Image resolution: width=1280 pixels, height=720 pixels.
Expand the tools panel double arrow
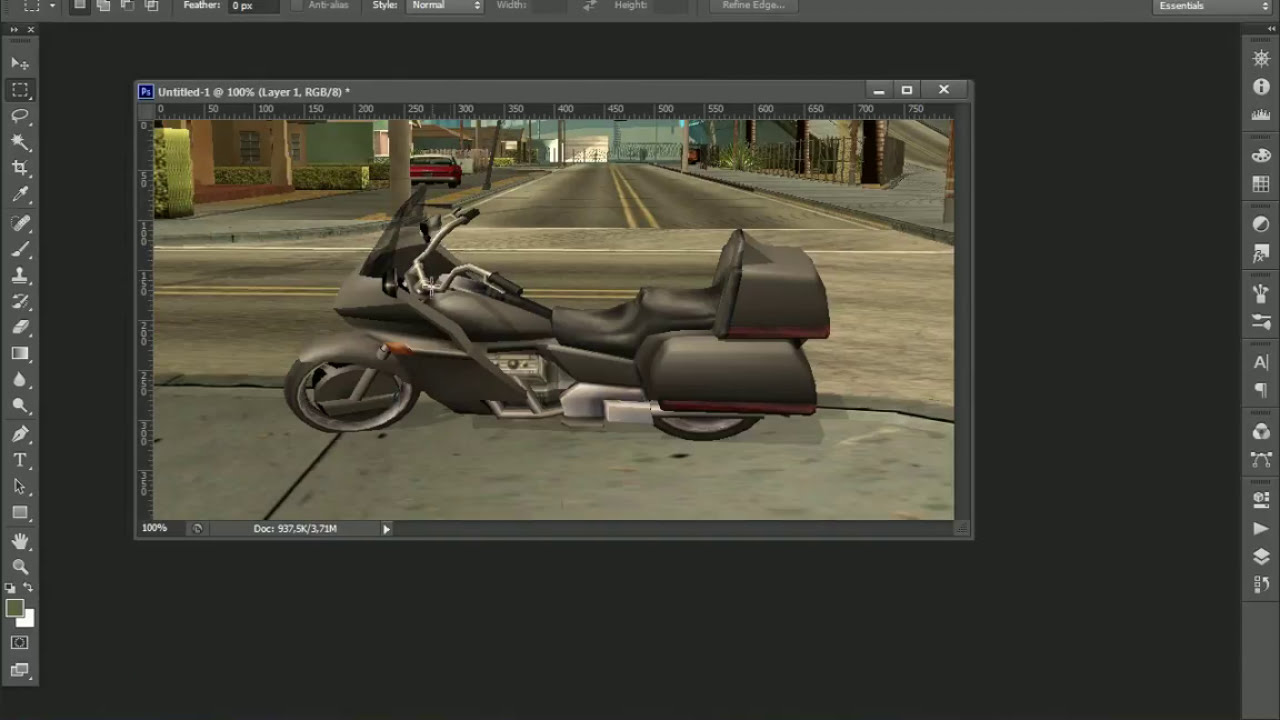(12, 30)
